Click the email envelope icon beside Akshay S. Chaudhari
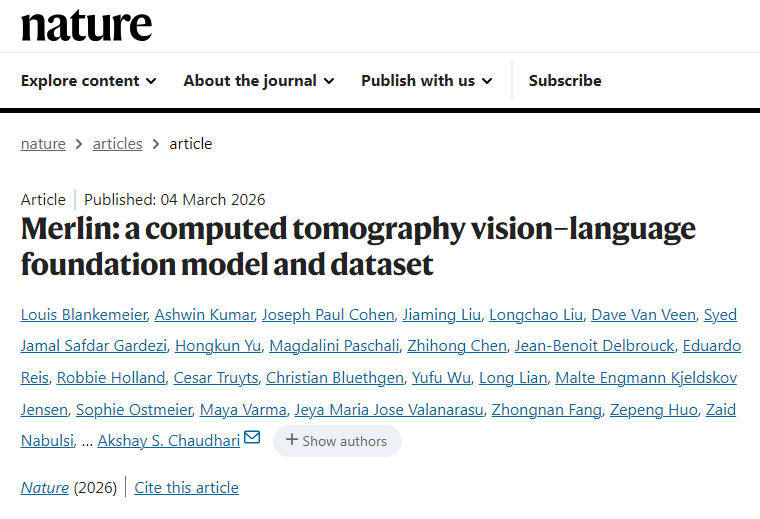 pyautogui.click(x=252, y=438)
